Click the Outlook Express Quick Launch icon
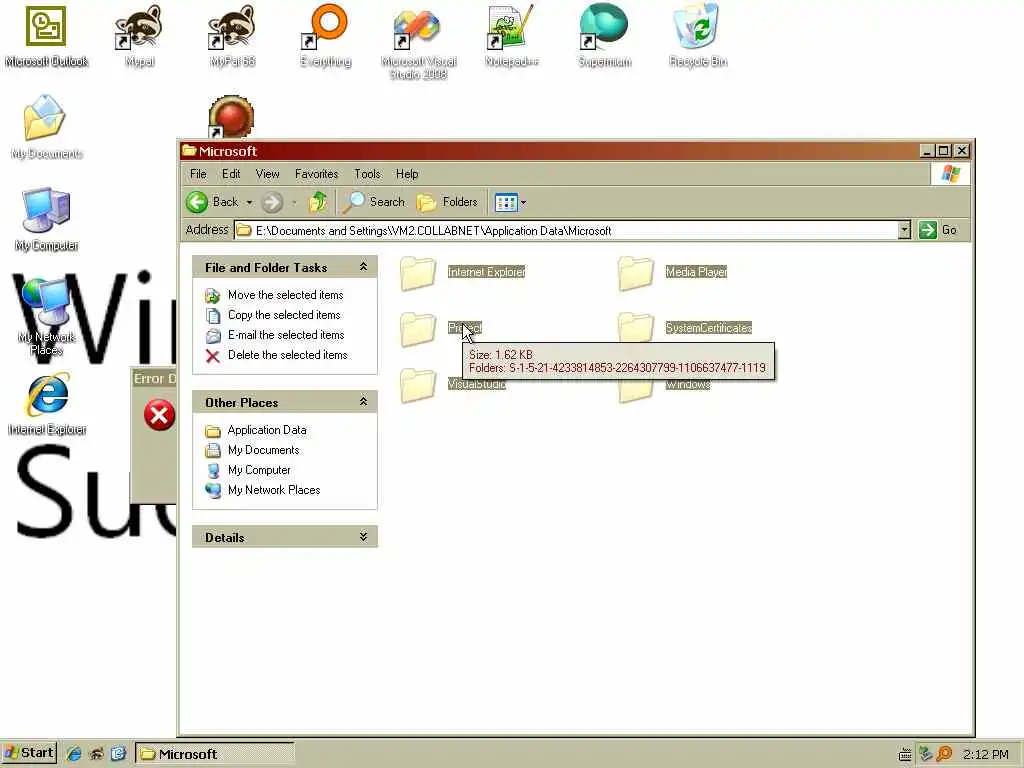1024x768 pixels. (118, 754)
